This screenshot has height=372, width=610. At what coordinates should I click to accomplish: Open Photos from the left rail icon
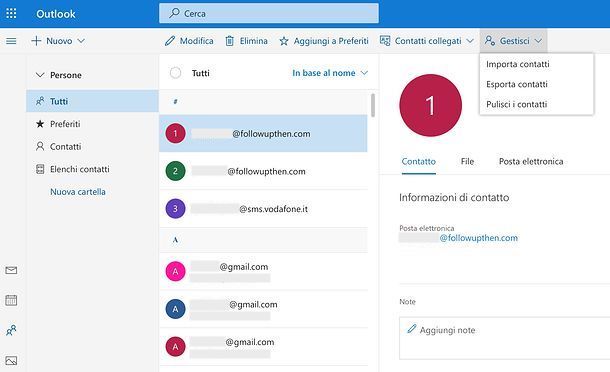click(11, 360)
